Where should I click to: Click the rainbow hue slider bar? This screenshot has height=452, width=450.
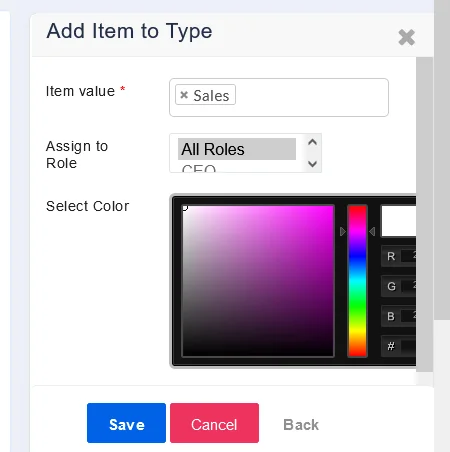coord(357,281)
